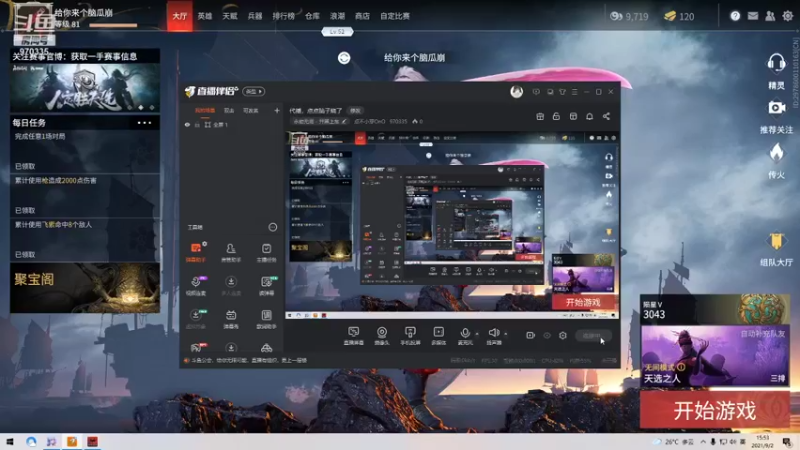Toggle preview eye icon in bottom toolbar
The image size is (800, 450).
[547, 335]
